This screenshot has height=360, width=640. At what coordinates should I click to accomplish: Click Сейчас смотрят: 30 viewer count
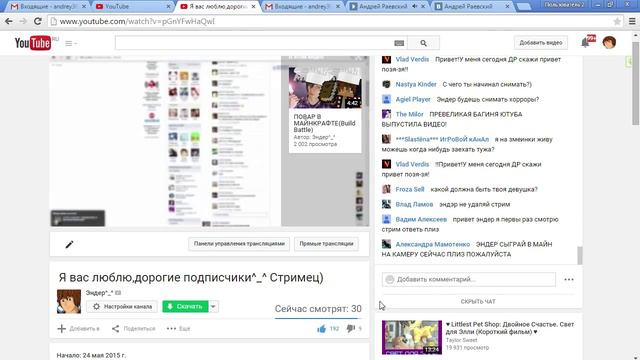point(318,309)
